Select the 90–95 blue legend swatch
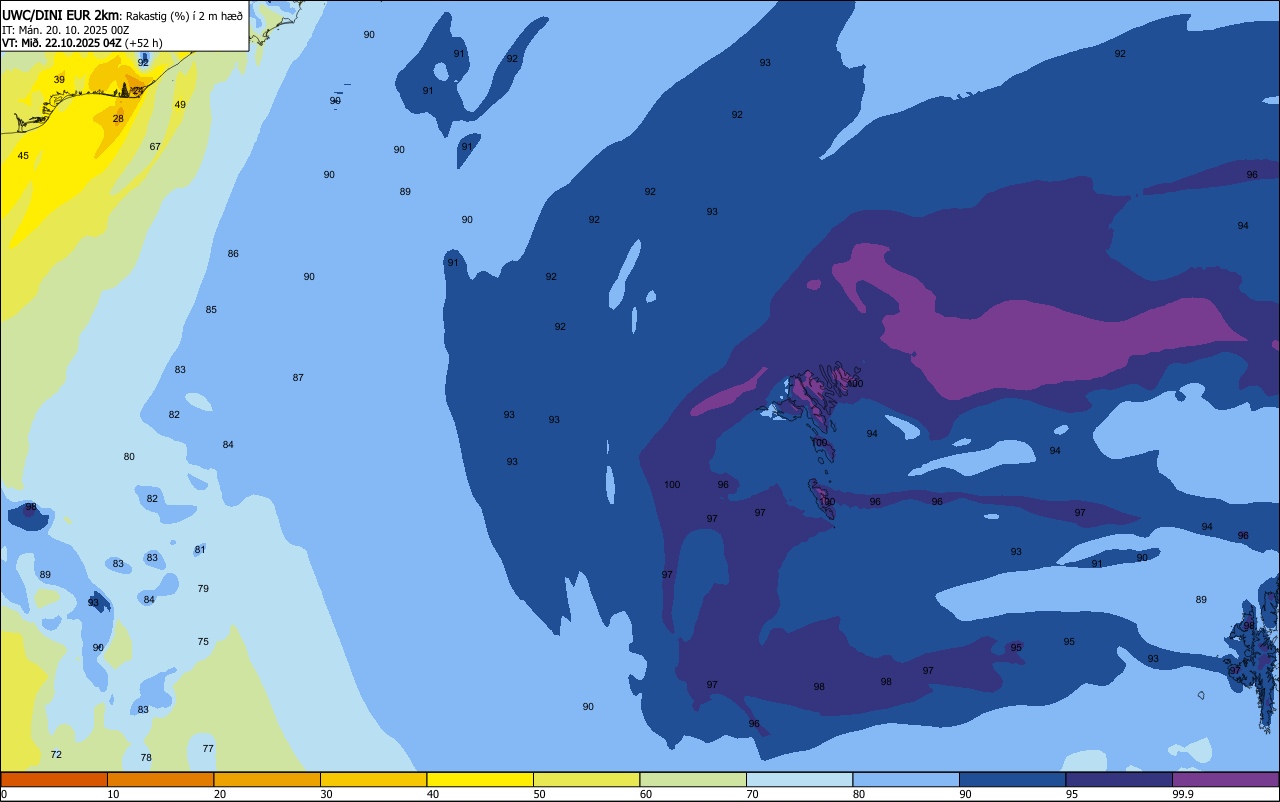 tap(1012, 779)
